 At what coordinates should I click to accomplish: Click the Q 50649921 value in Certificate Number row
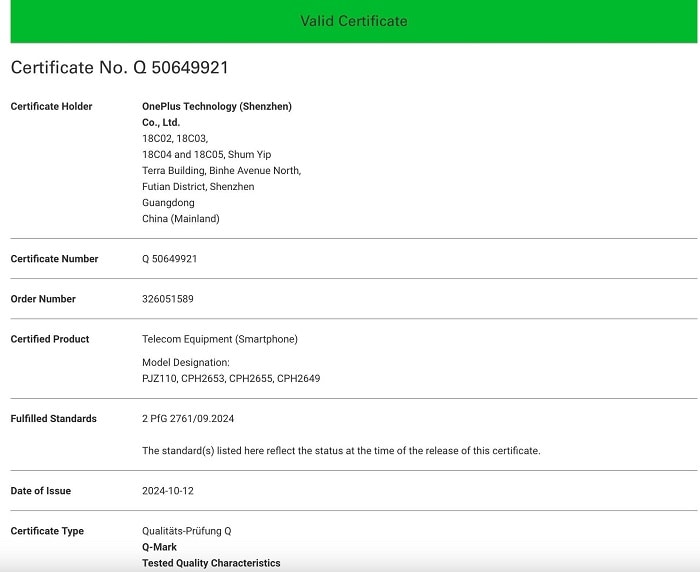click(x=170, y=259)
